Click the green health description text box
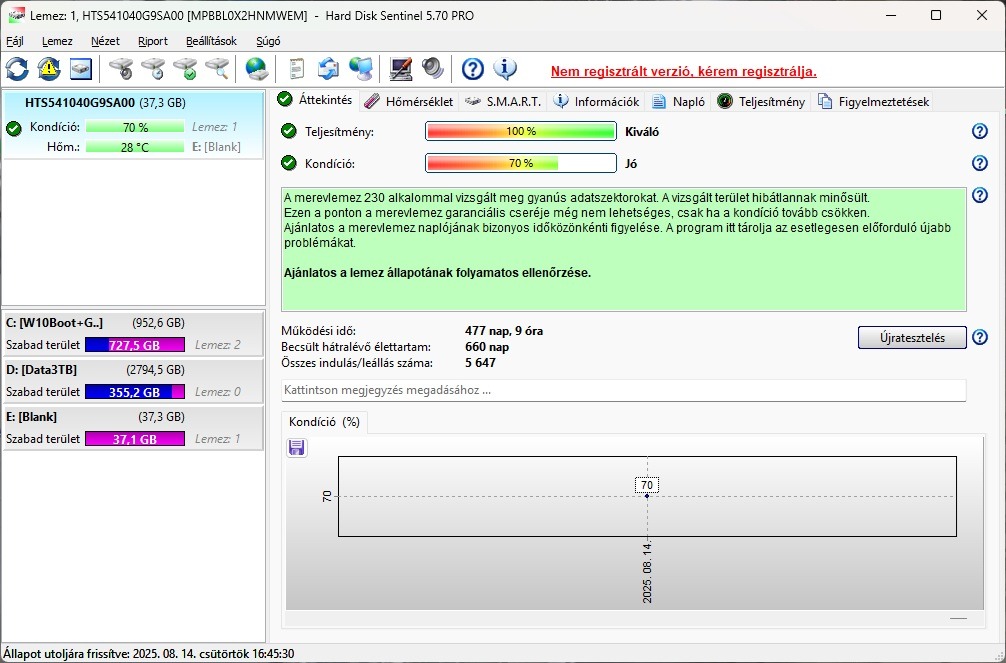Viewport: 1006px width, 663px height. tap(624, 250)
